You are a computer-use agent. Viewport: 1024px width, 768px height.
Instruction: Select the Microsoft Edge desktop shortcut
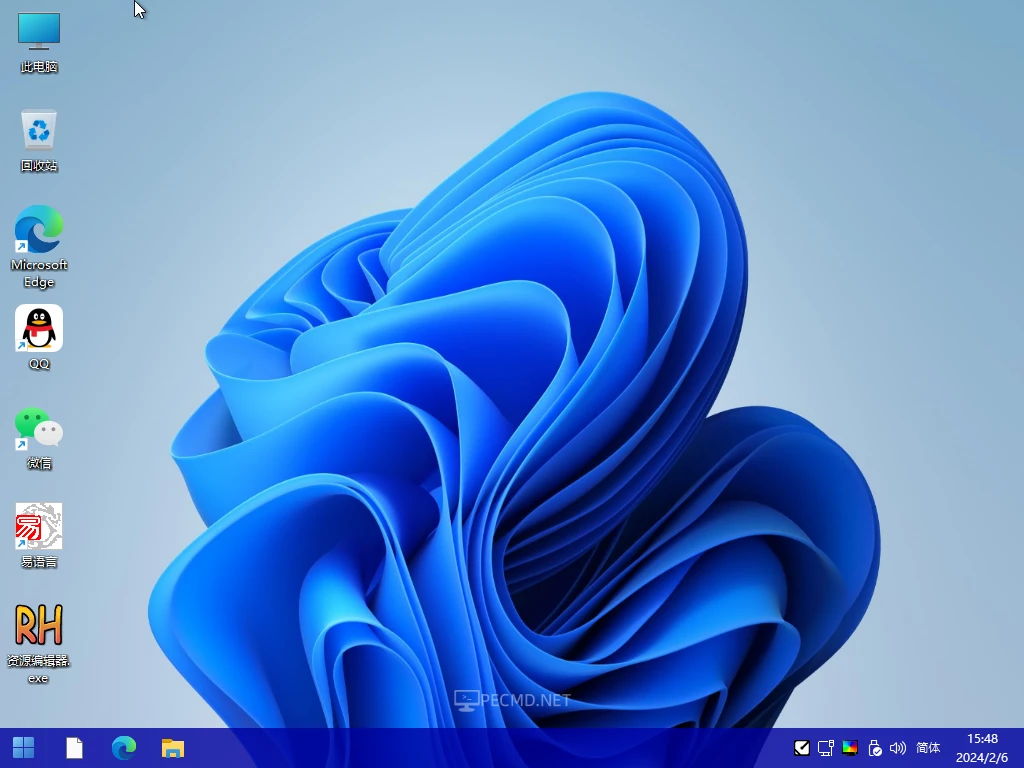(39, 246)
